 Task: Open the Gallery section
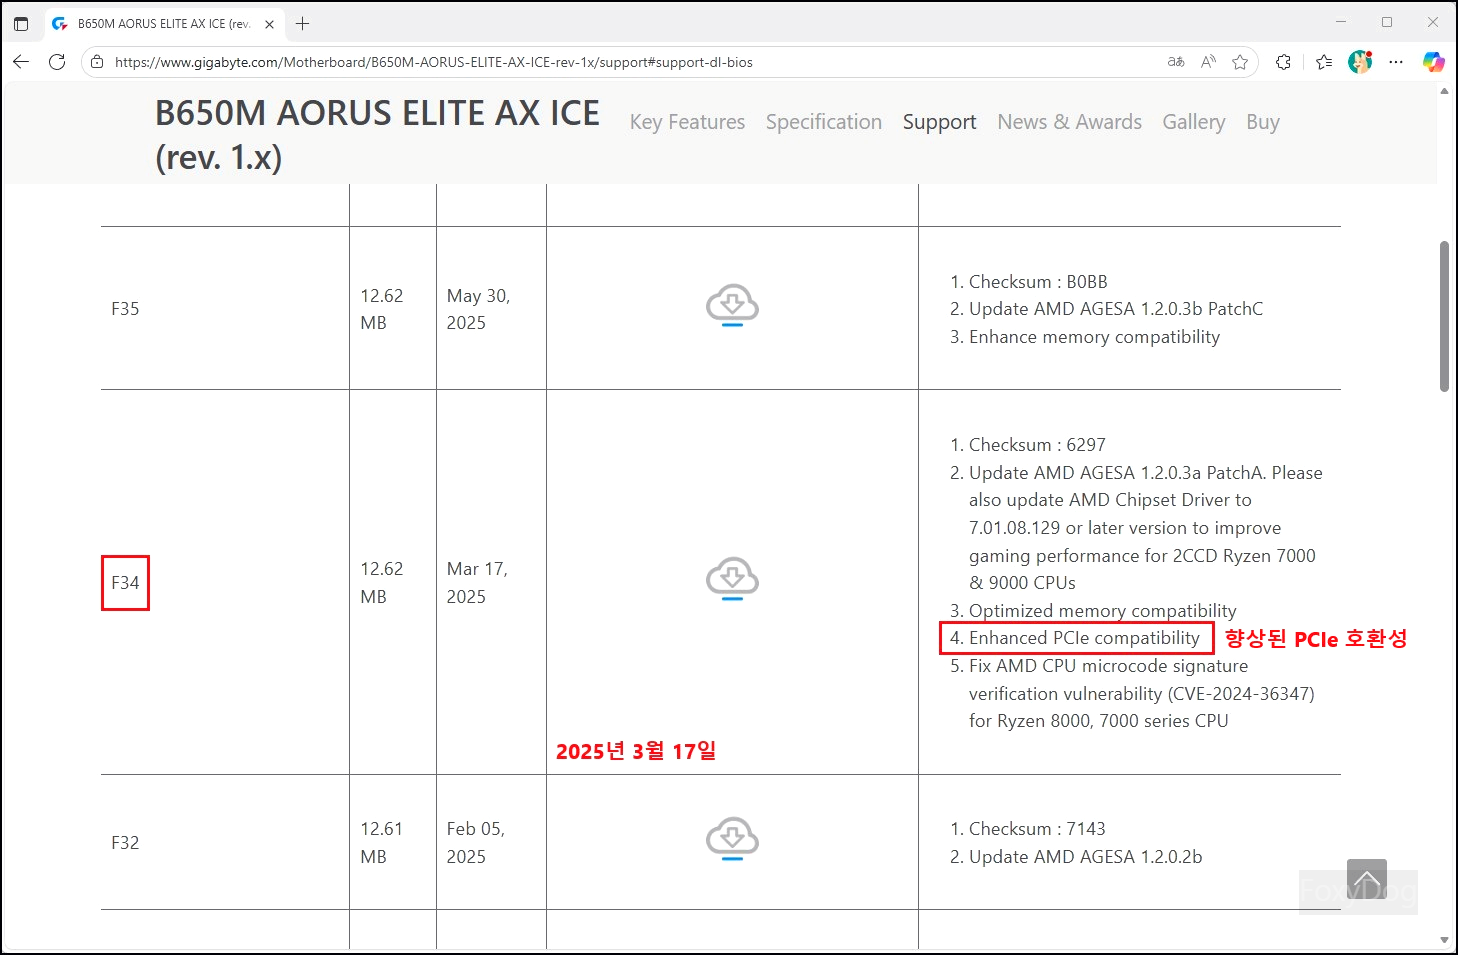click(1193, 122)
